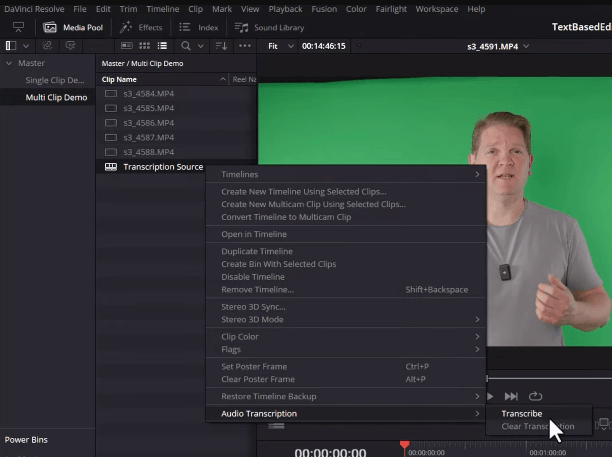Open the Effects panel
This screenshot has height=457, width=612.
tap(141, 27)
